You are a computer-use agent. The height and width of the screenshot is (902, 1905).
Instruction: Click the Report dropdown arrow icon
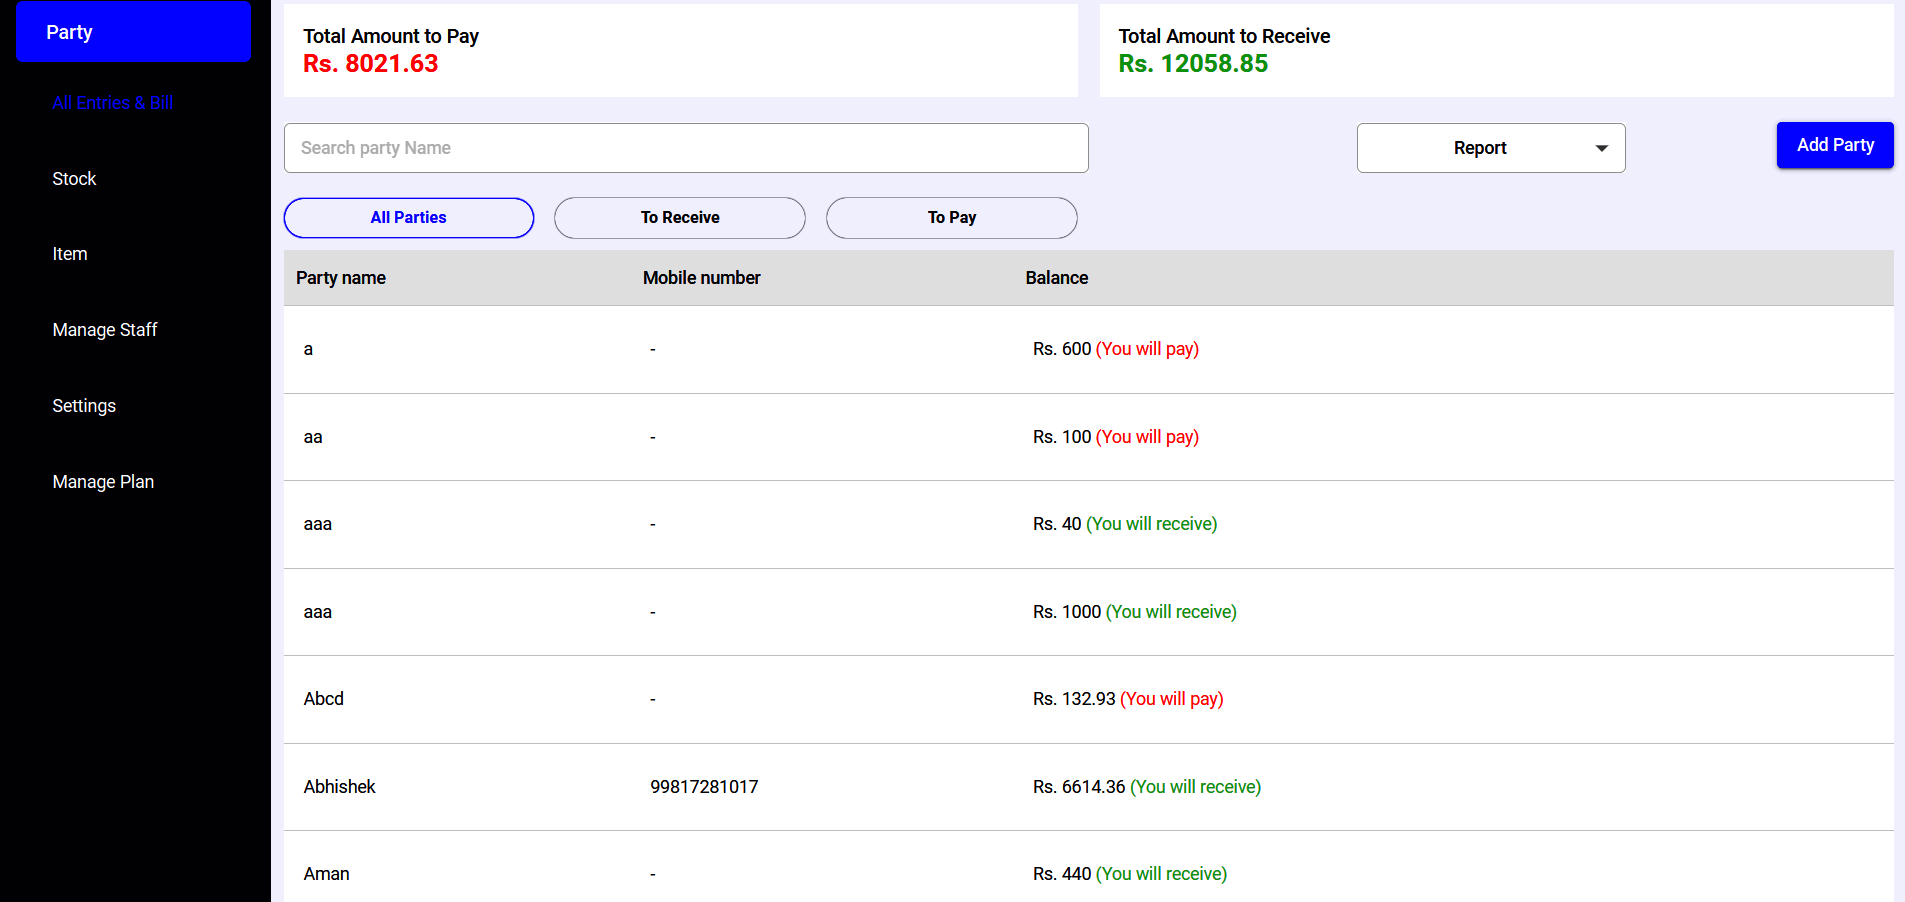pyautogui.click(x=1601, y=147)
